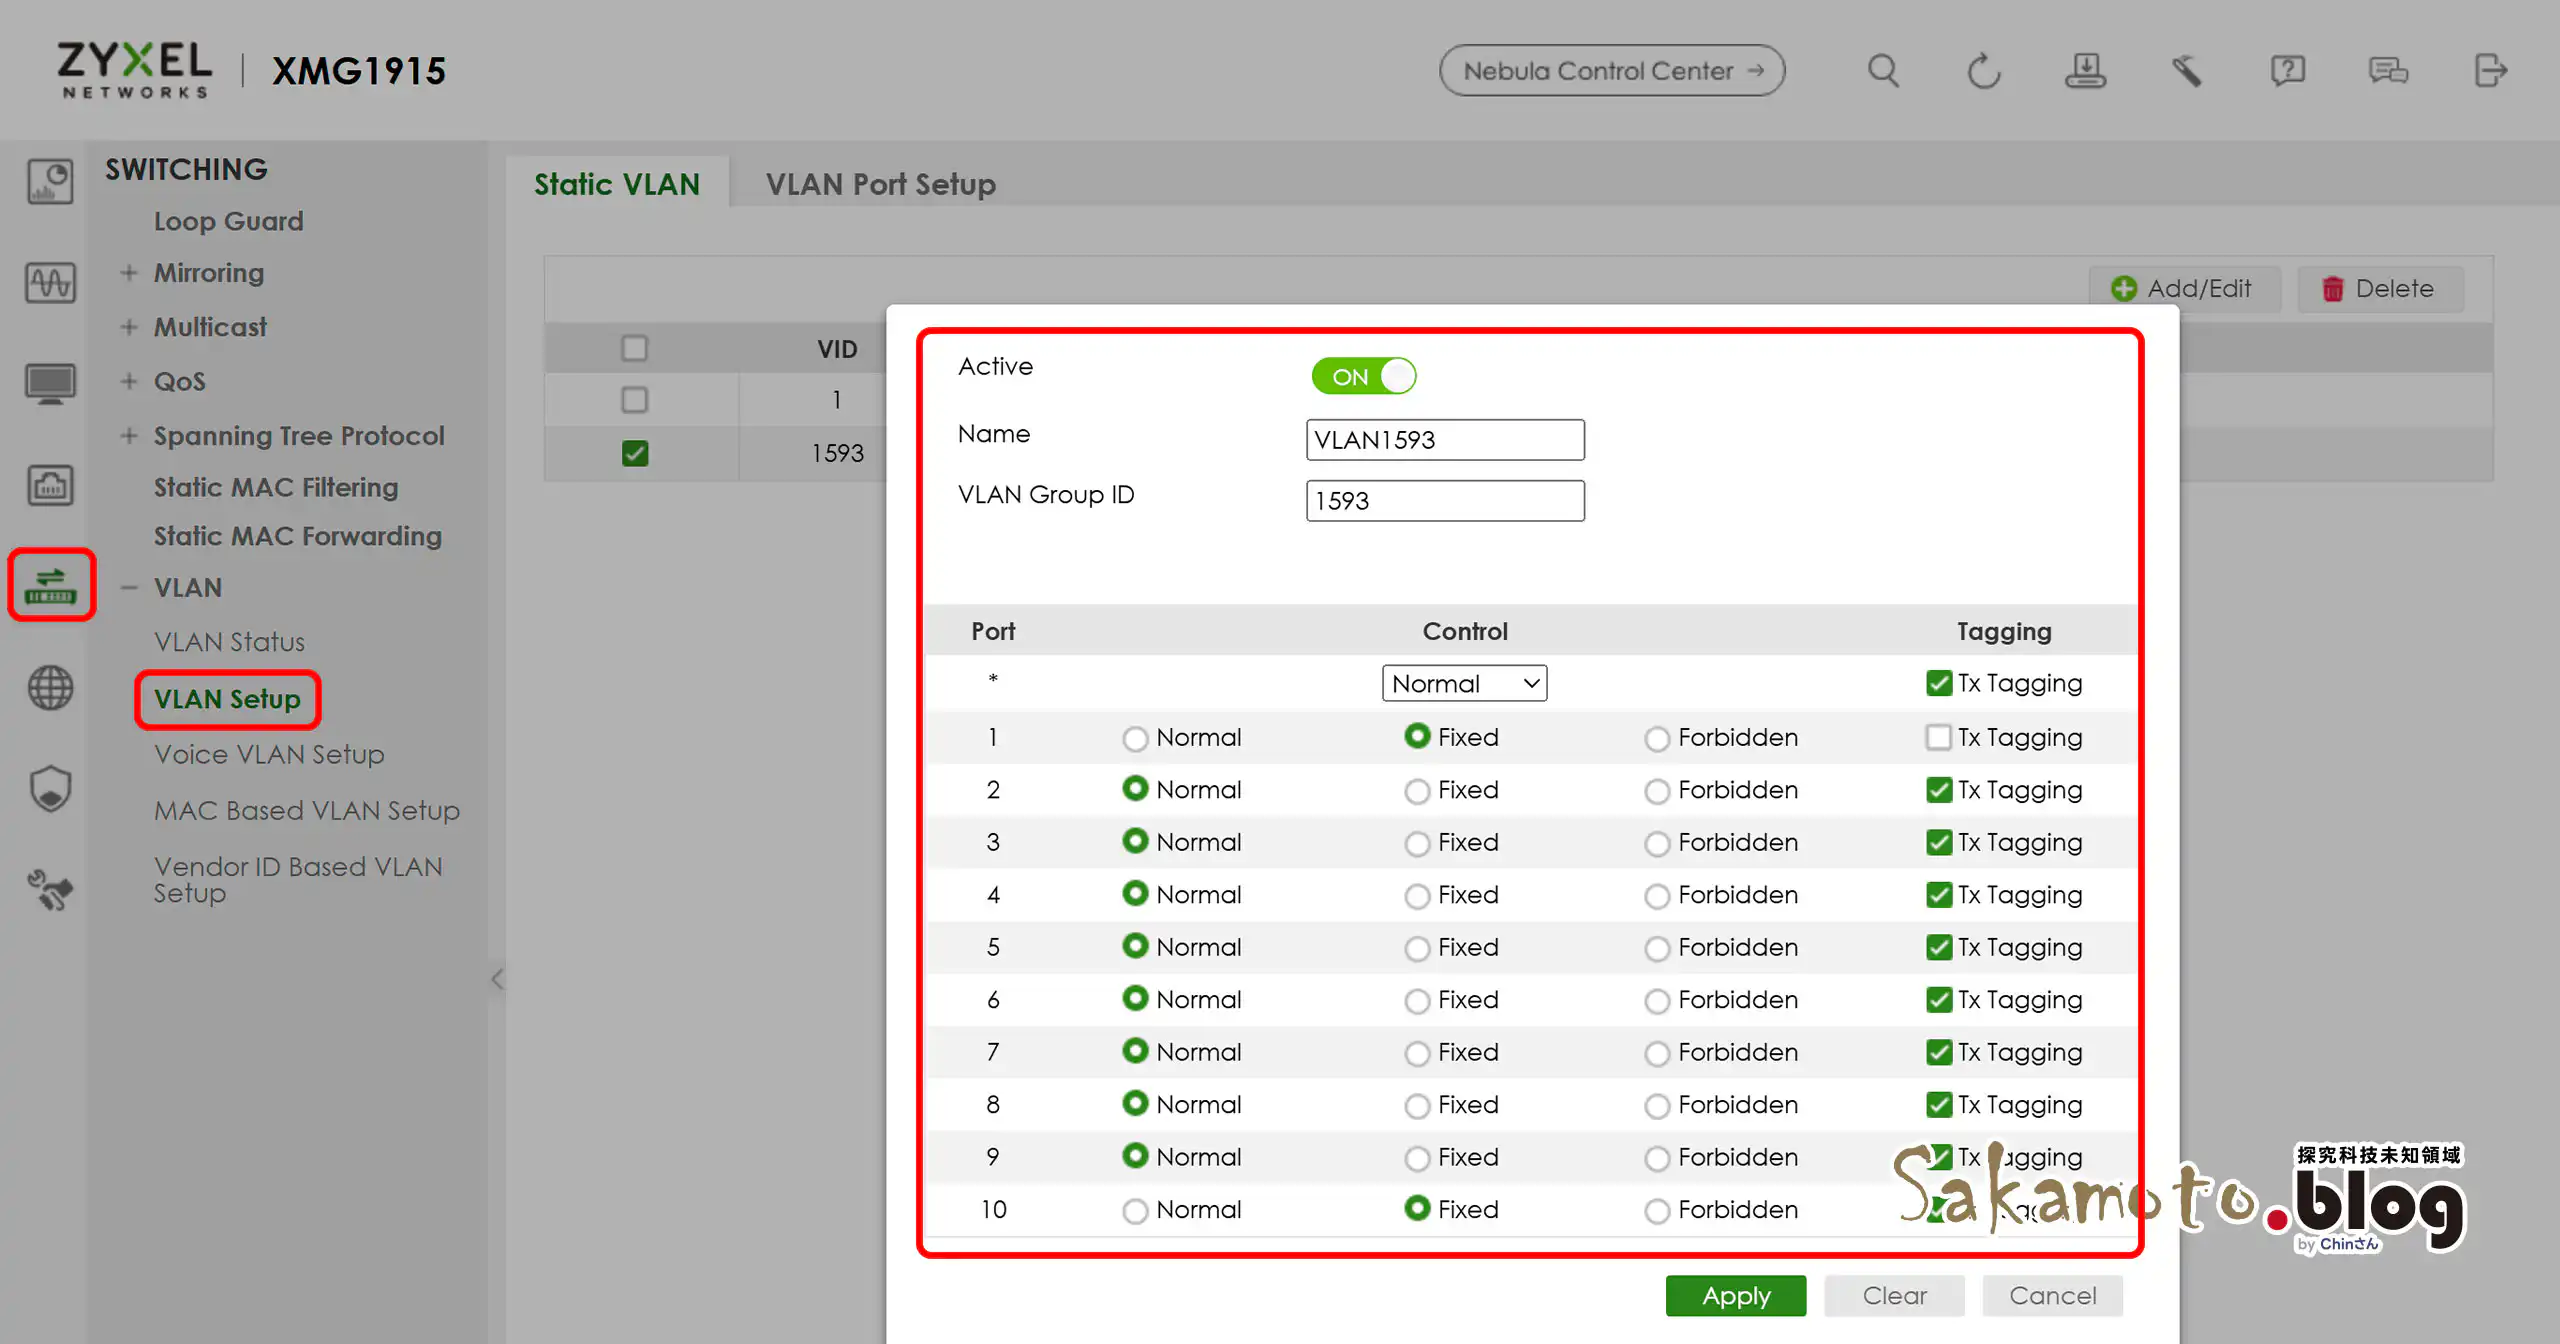Open the Switching icon in left sidebar
The height and width of the screenshot is (1344, 2560).
(x=51, y=585)
